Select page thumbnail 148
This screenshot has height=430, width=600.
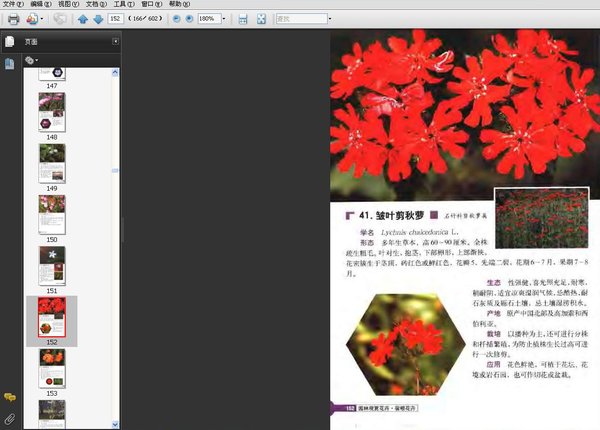click(x=52, y=112)
